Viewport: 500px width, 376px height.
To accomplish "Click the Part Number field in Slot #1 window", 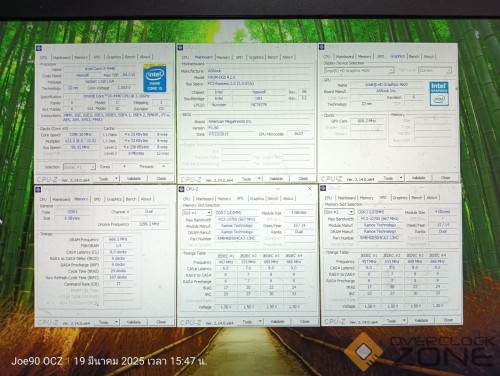I will [x=236, y=238].
